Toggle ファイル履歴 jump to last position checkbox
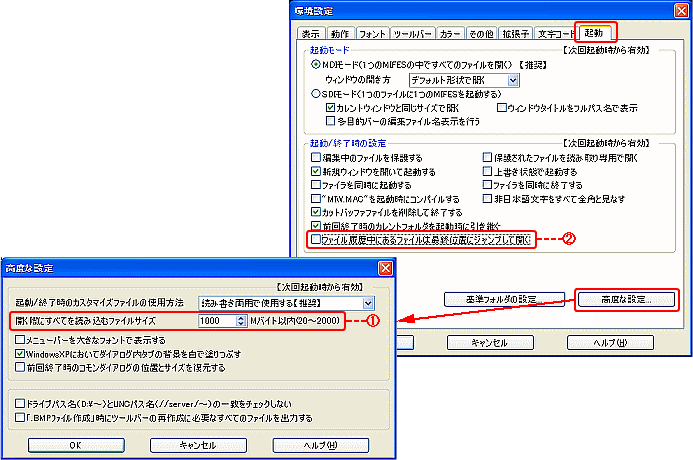 (x=316, y=240)
